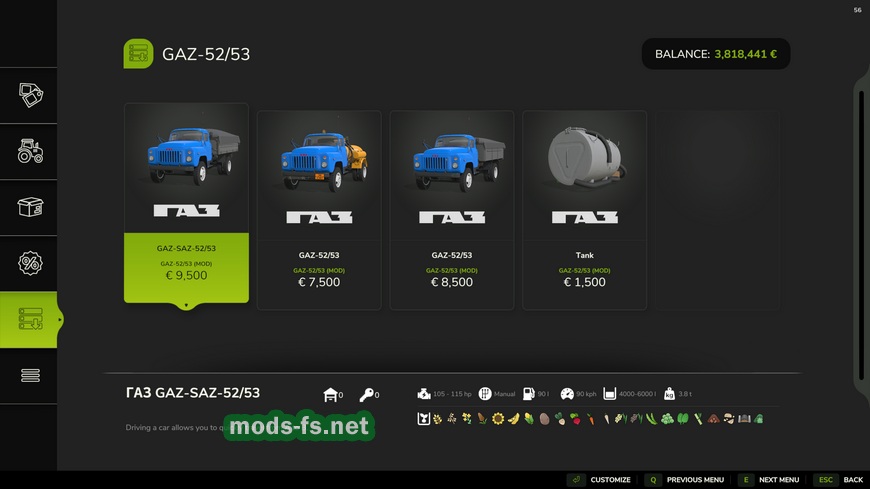Click the green category icon beside GAZ-52/53 title
The image size is (870, 489).
tap(138, 54)
